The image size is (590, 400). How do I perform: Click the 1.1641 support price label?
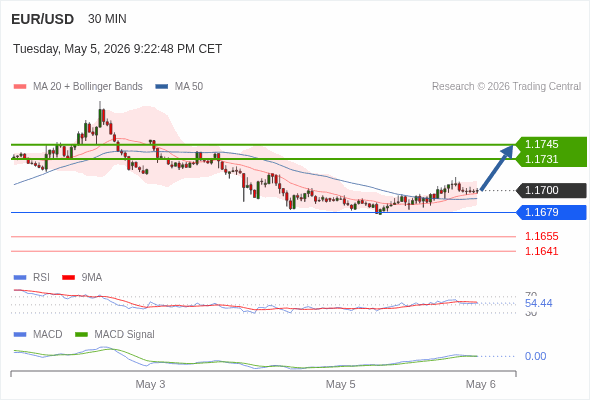[x=541, y=251]
